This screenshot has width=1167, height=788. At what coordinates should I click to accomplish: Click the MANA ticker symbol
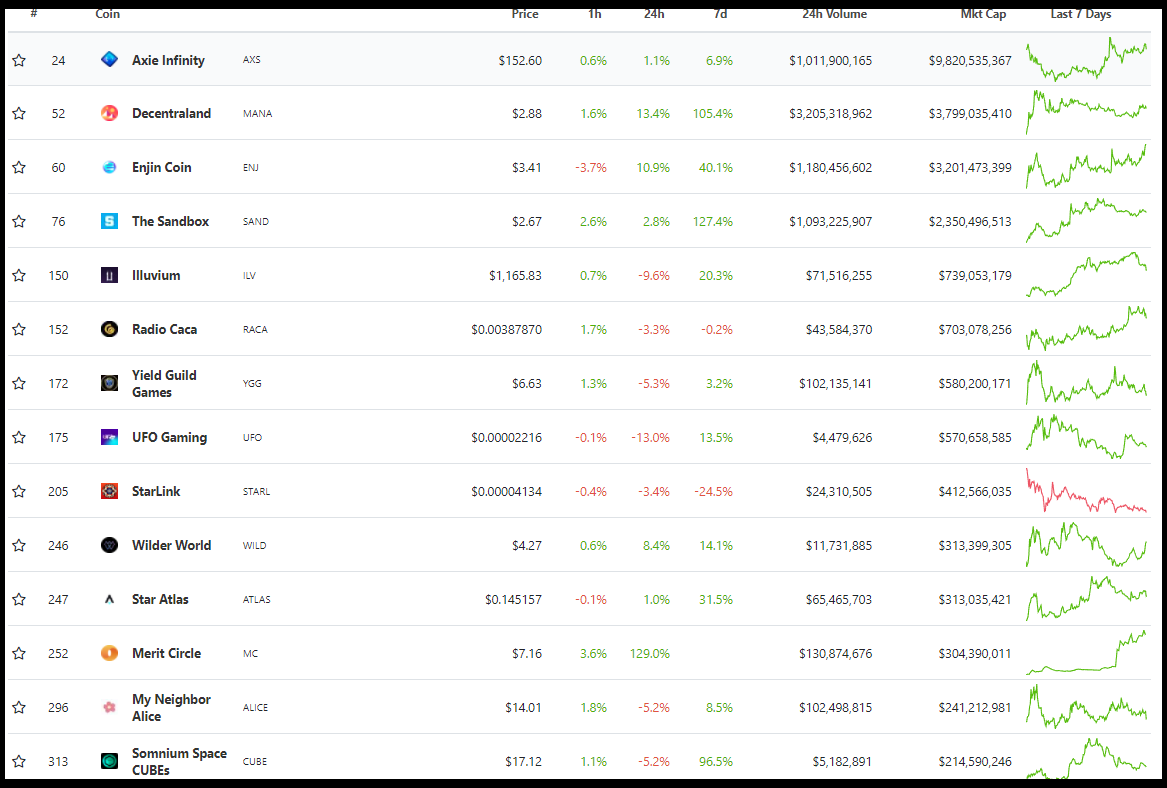(258, 113)
